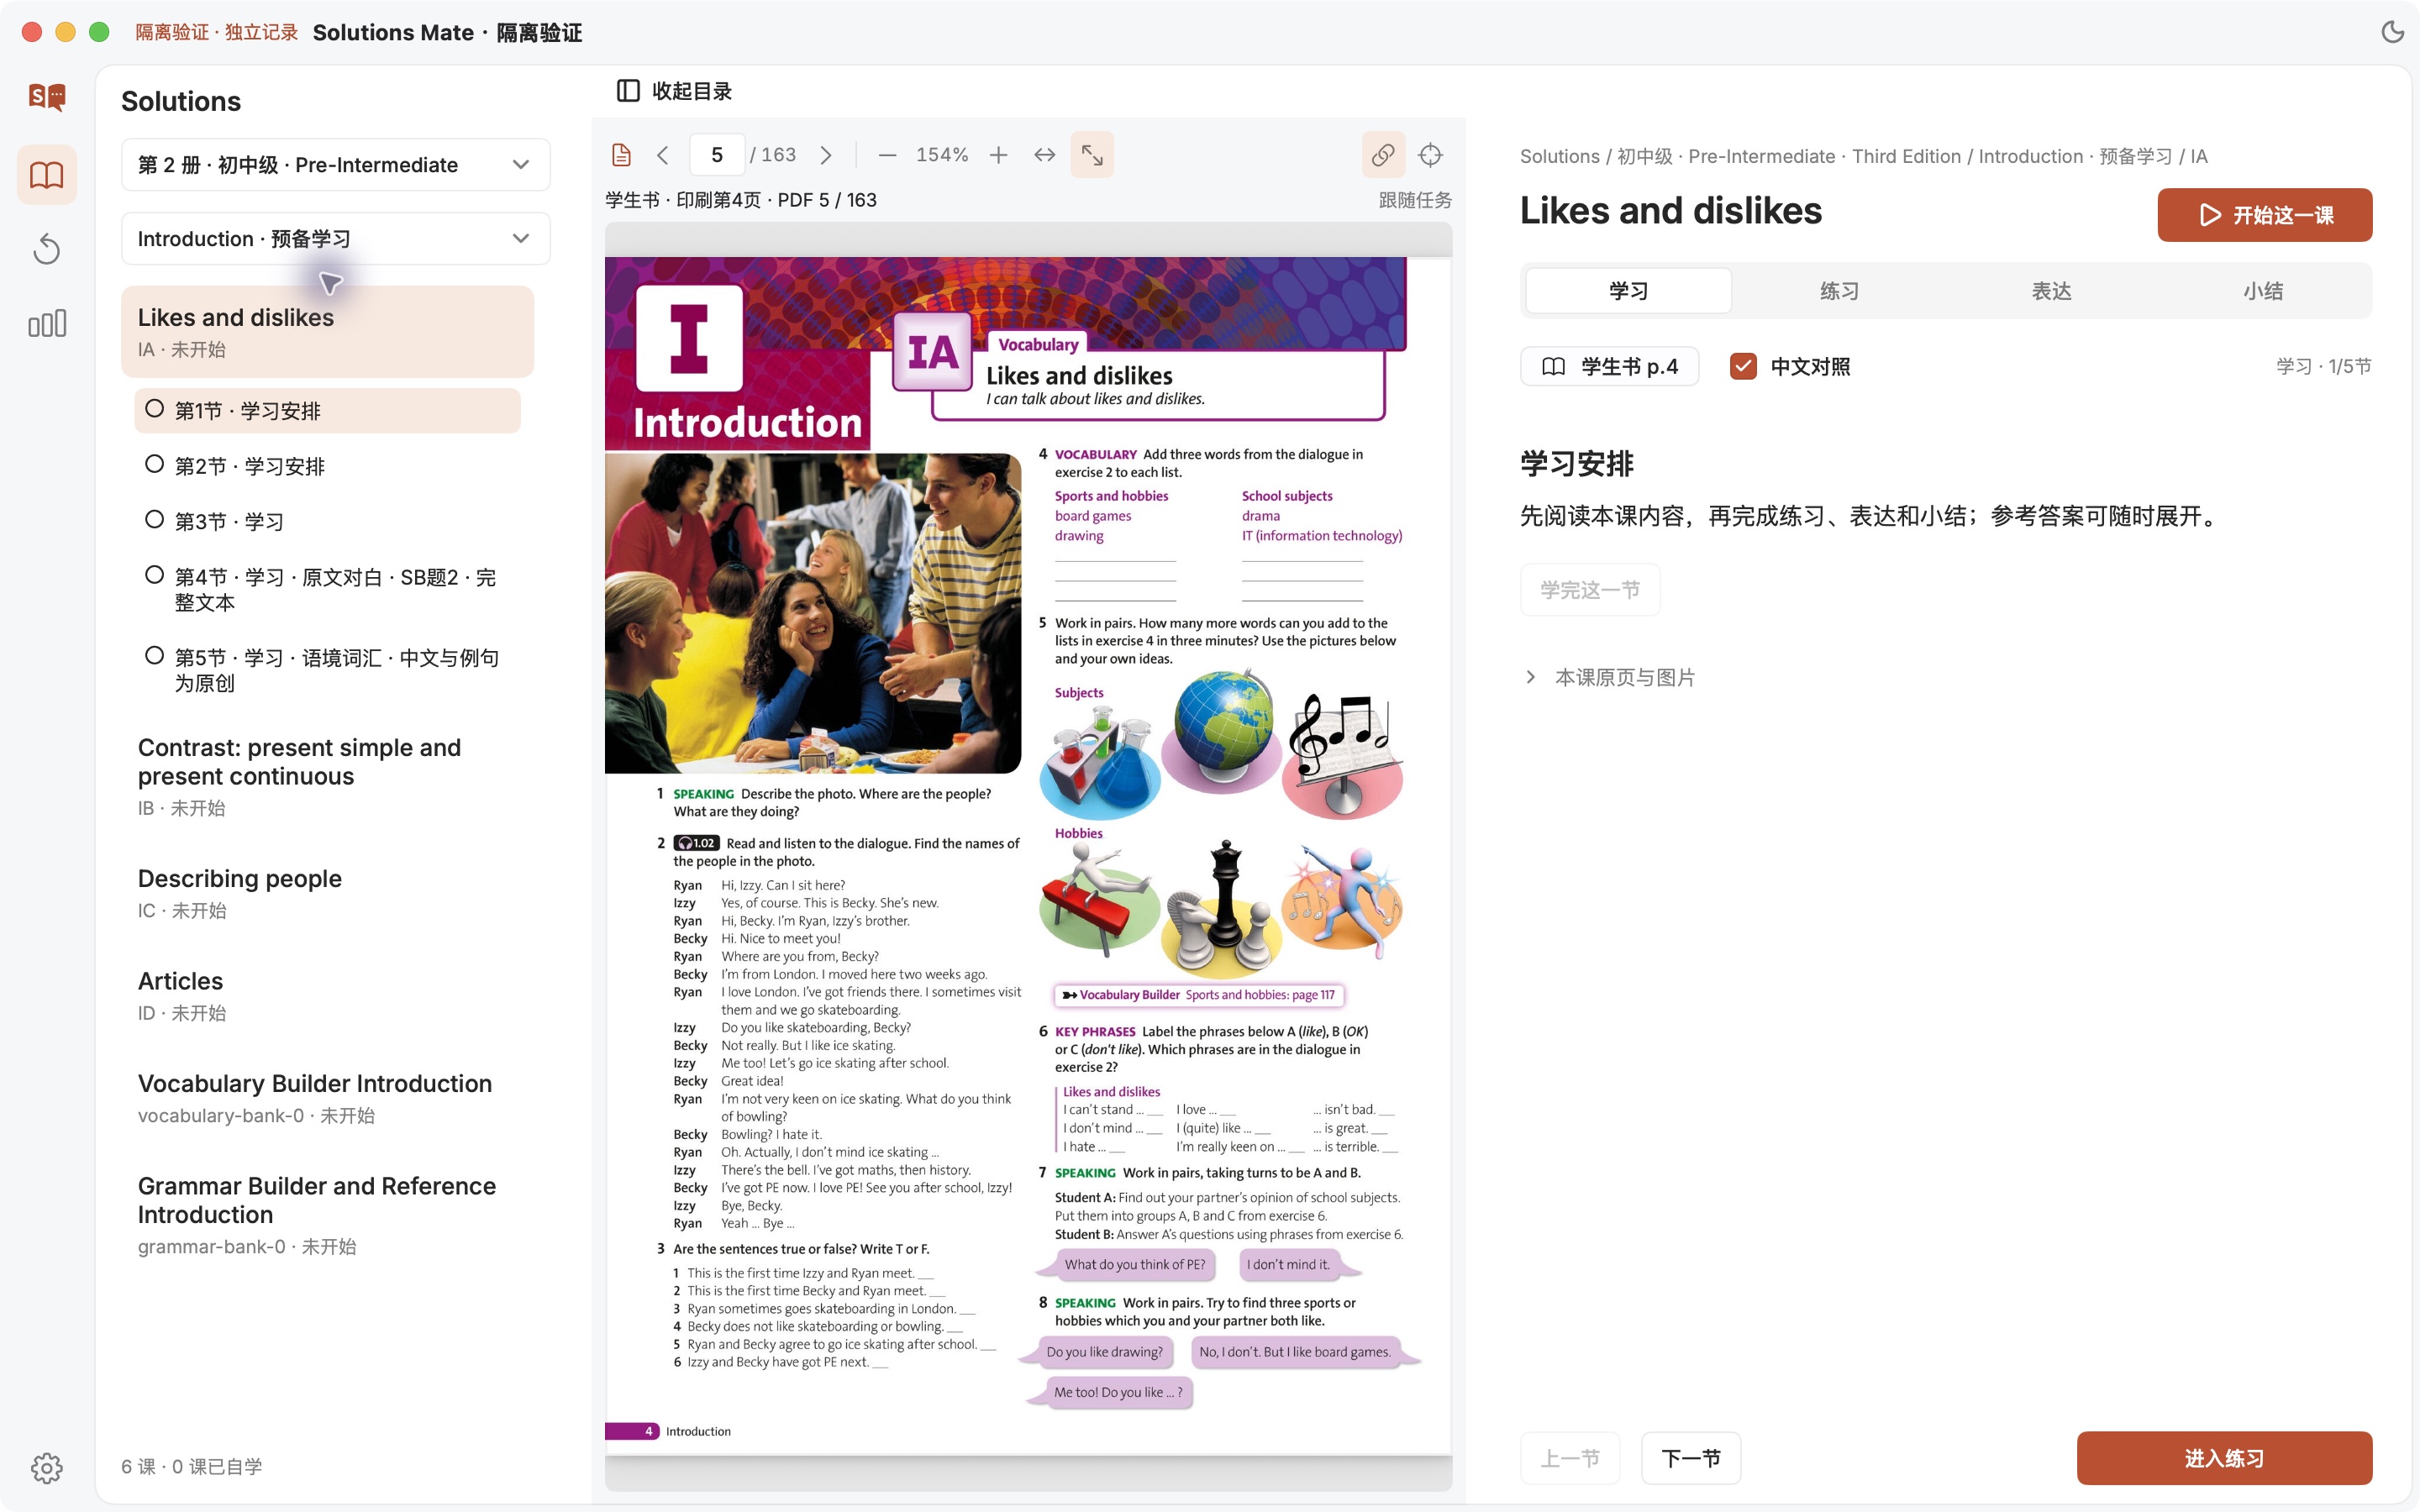
Task: Switch to the 练习 tab
Action: tap(1839, 291)
